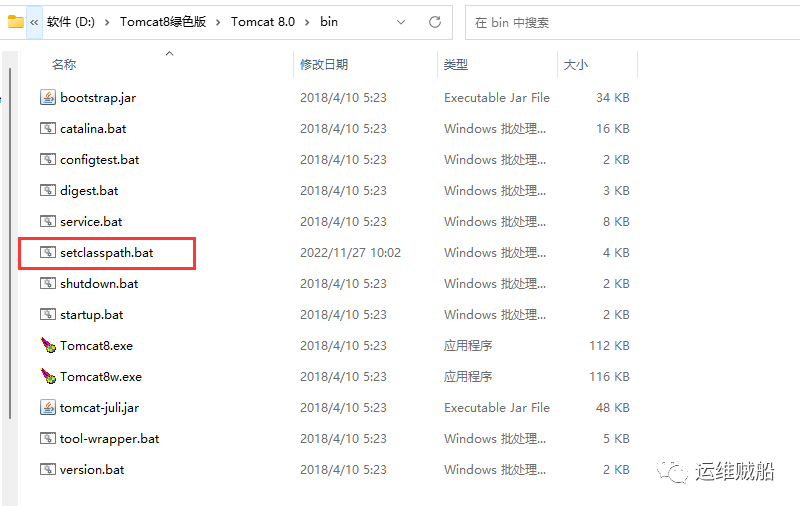Image resolution: width=800 pixels, height=506 pixels.
Task: Sort files by 名称 column
Action: (64, 65)
